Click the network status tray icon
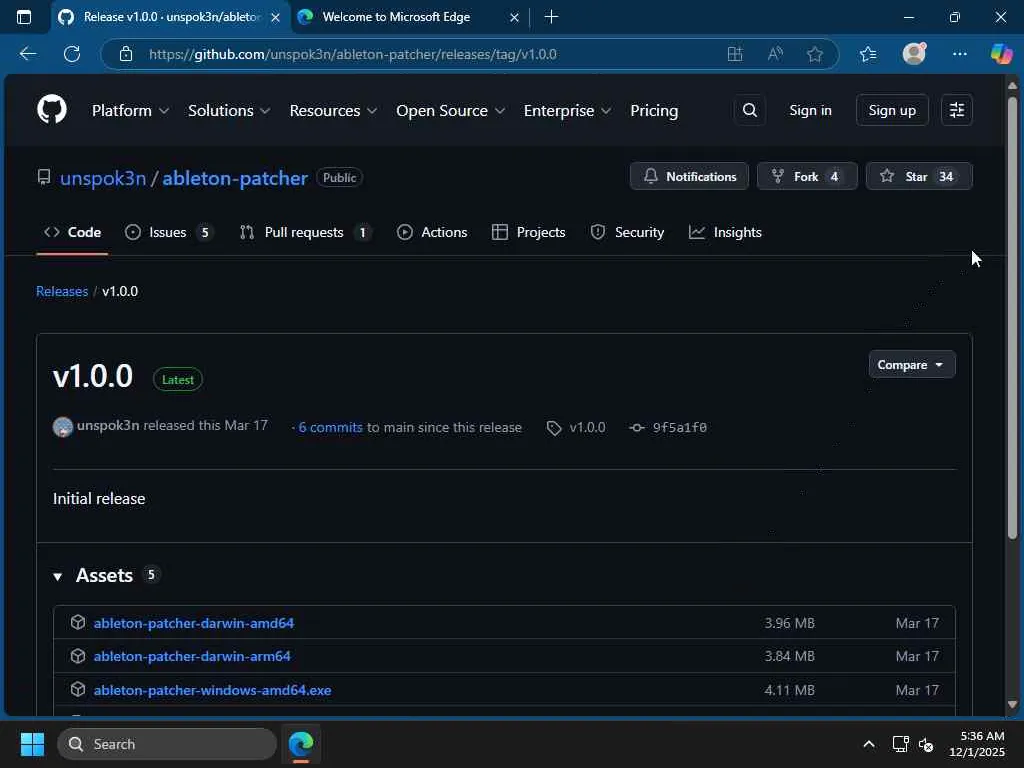 (901, 744)
